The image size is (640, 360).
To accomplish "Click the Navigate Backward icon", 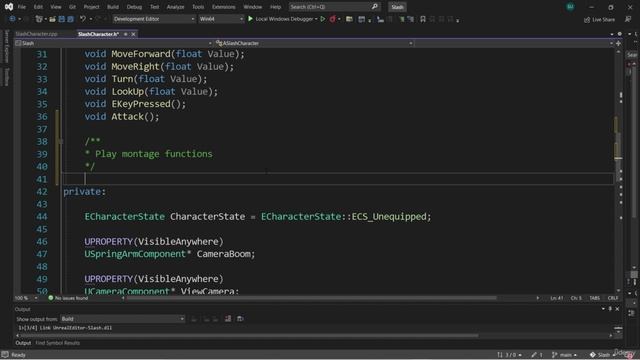I will click(12, 19).
